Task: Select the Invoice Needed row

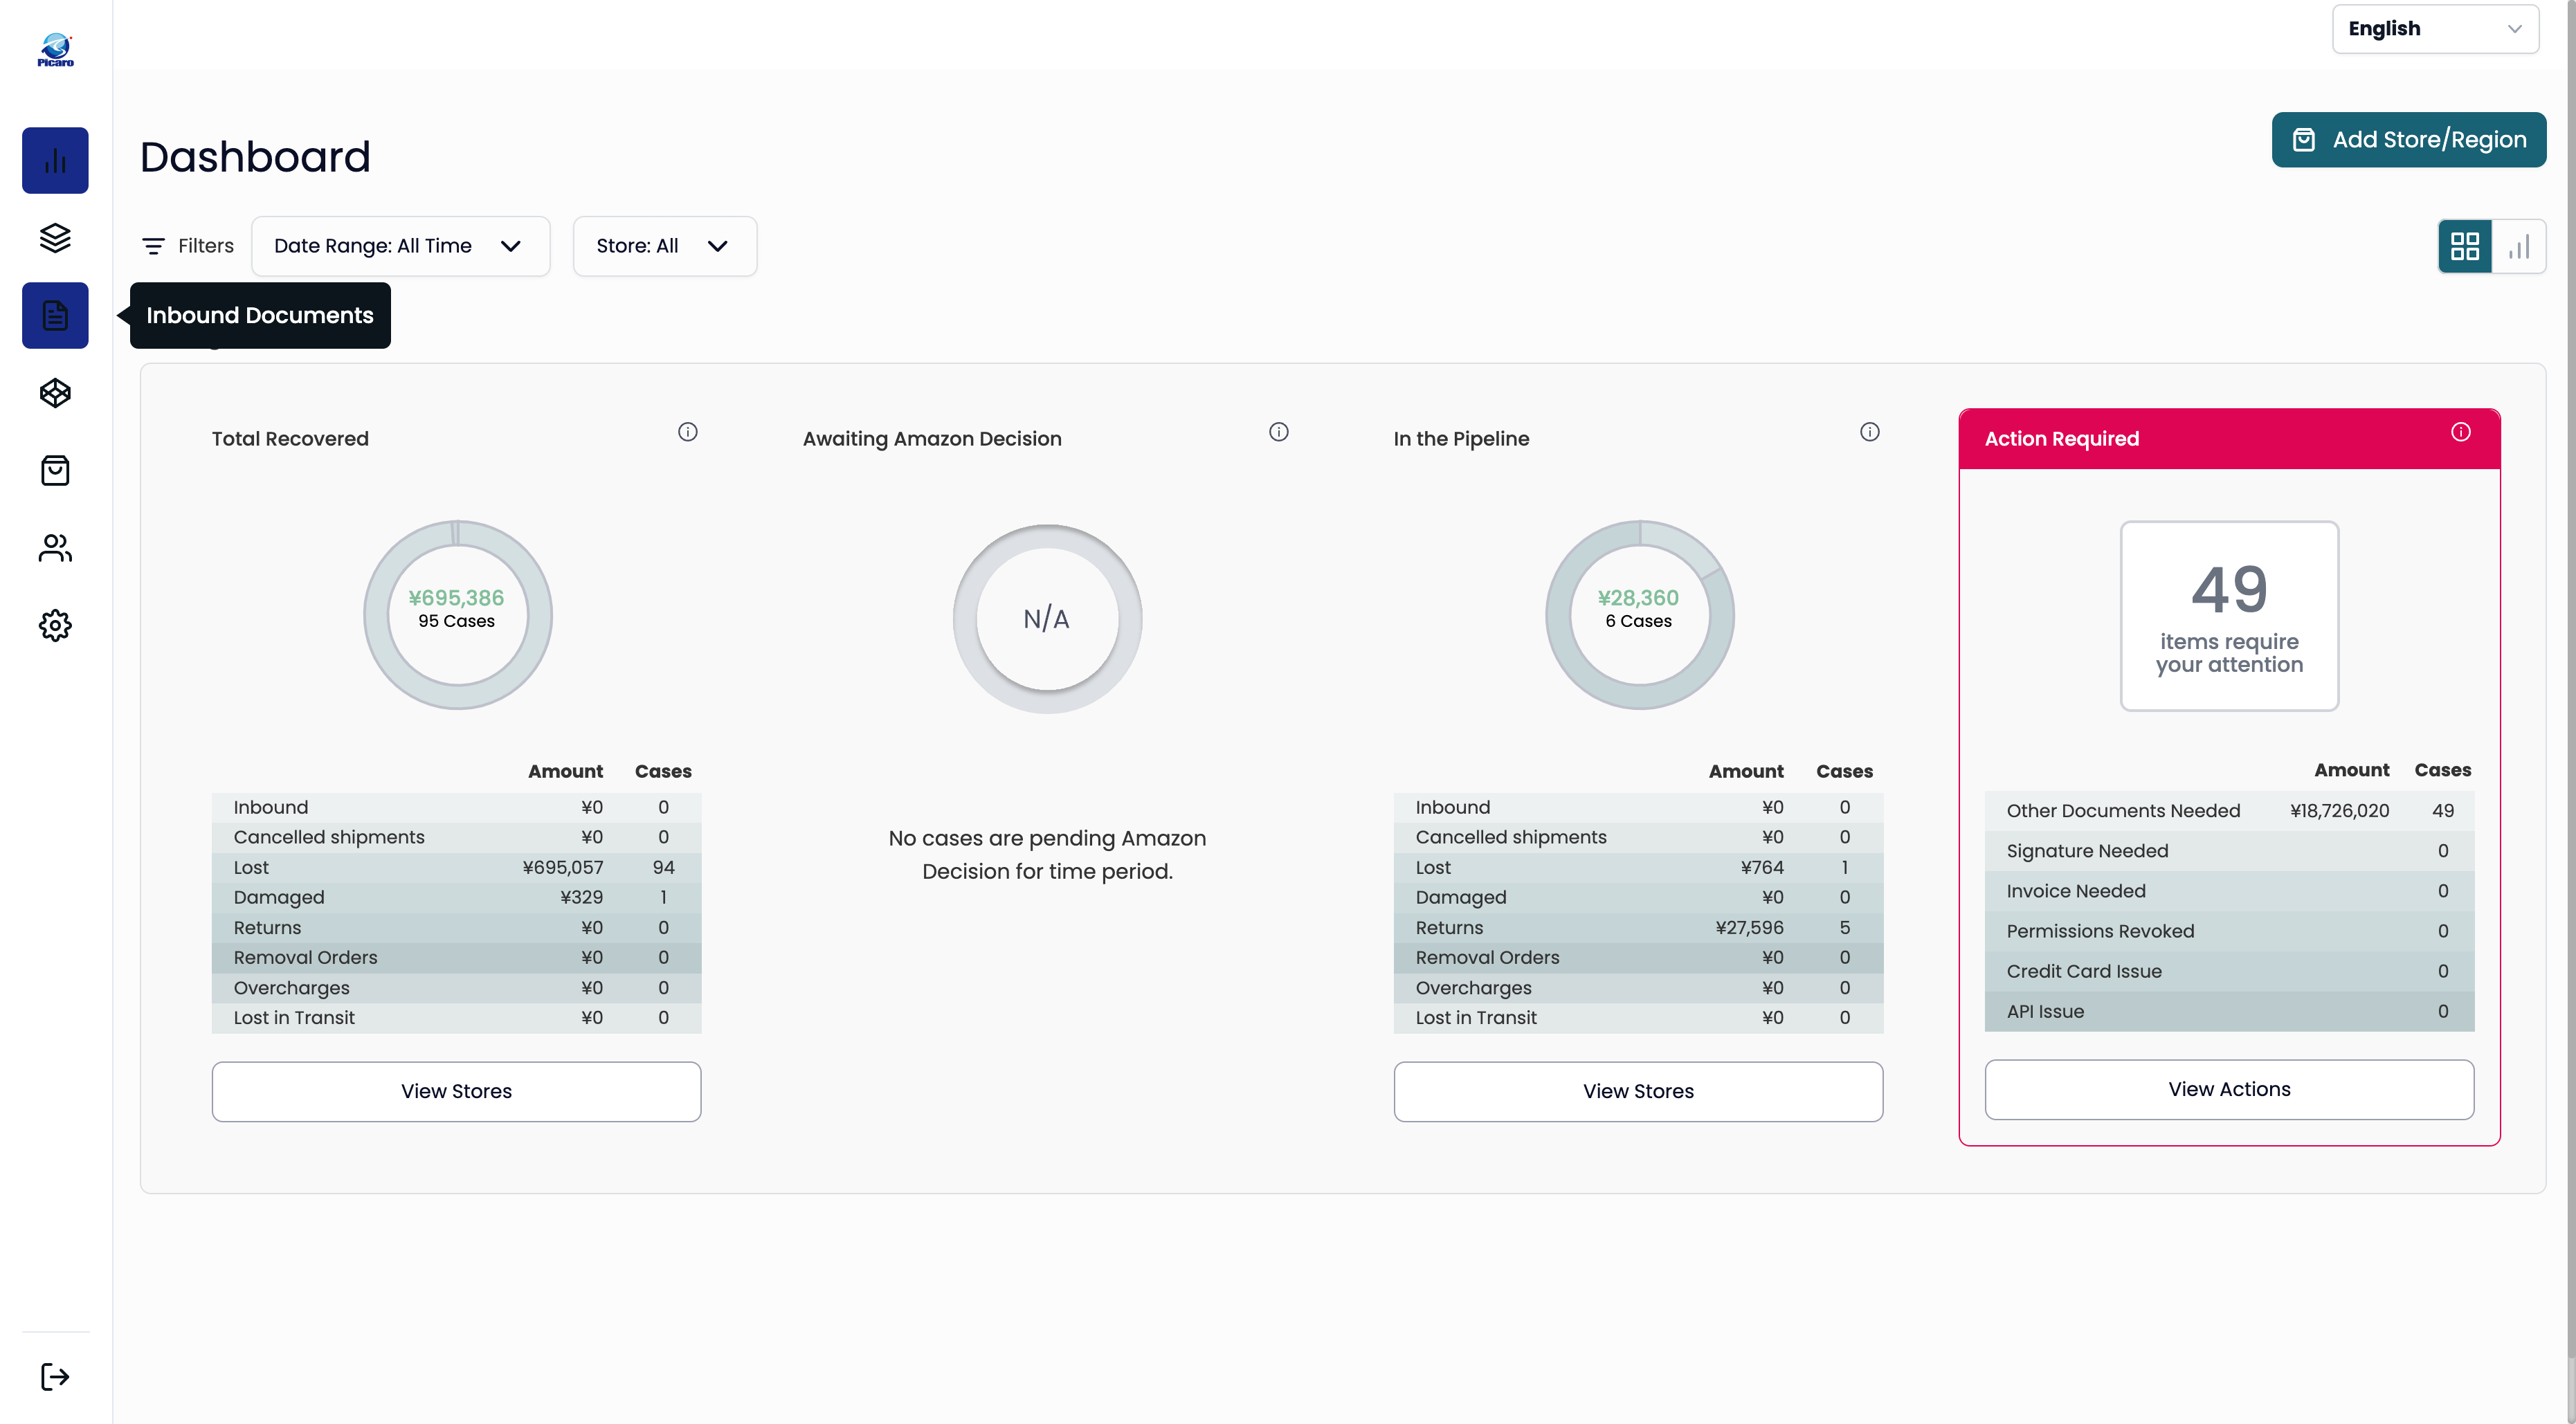Action: click(2229, 891)
